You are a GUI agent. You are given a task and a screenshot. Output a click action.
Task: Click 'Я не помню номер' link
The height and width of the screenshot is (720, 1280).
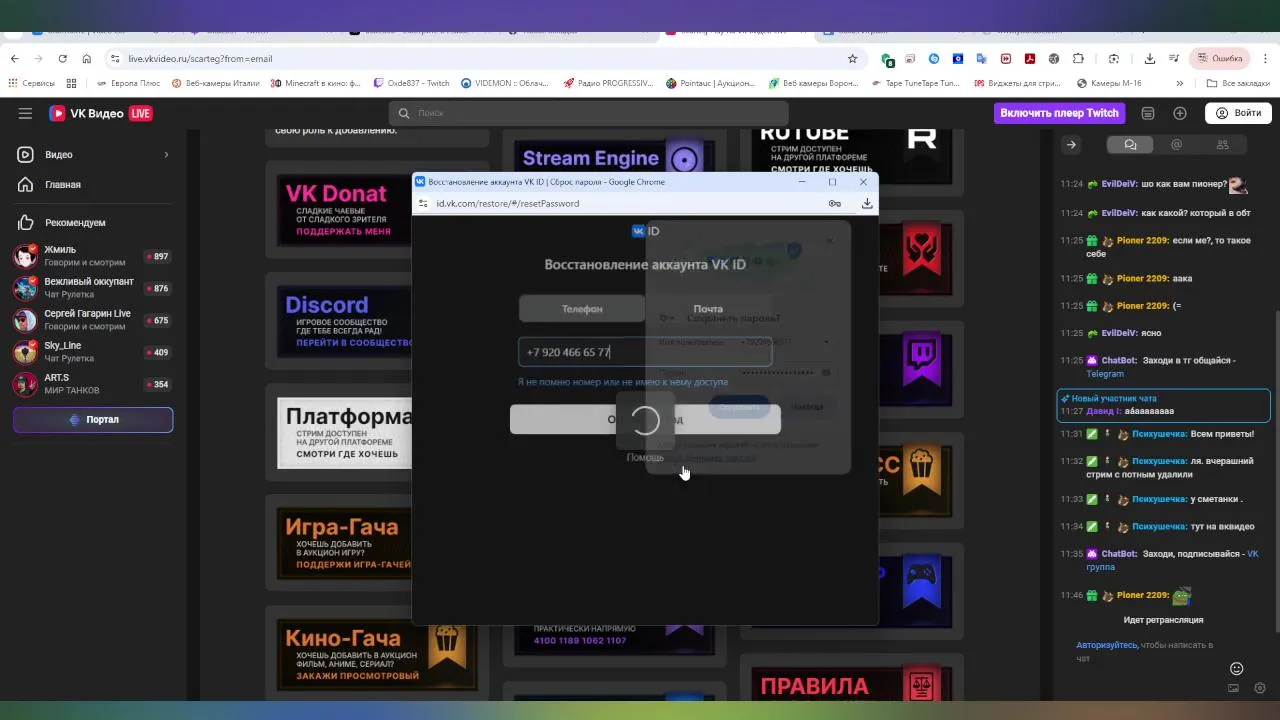[x=623, y=382]
